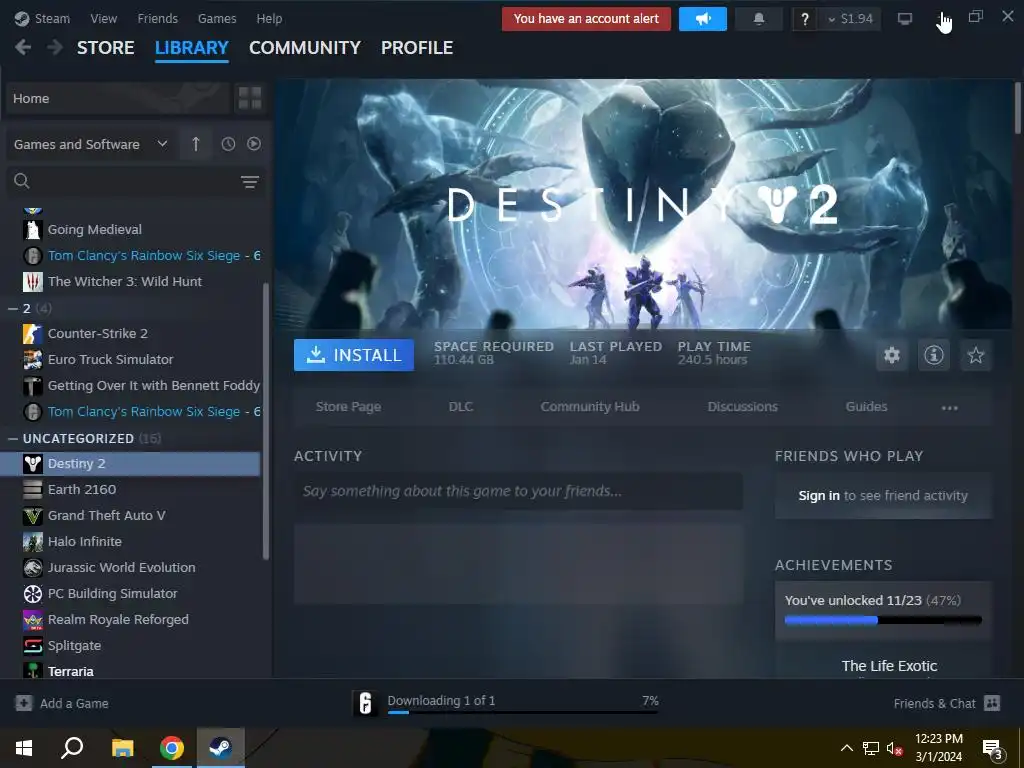Click the achievements progress bar
This screenshot has width=1024, height=768.
pyautogui.click(x=883, y=620)
